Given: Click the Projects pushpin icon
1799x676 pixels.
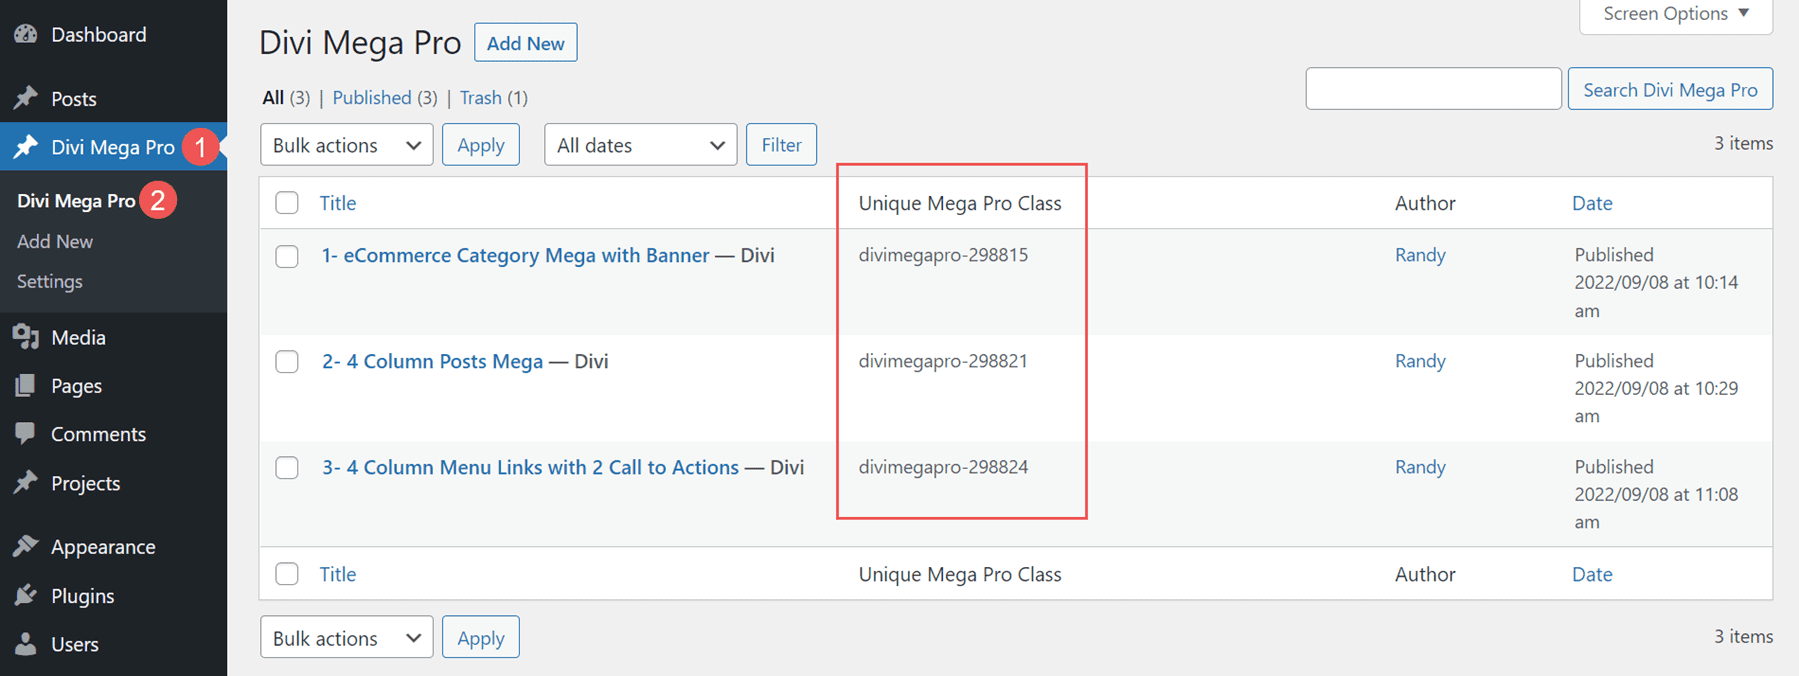Looking at the screenshot, I should click(26, 483).
